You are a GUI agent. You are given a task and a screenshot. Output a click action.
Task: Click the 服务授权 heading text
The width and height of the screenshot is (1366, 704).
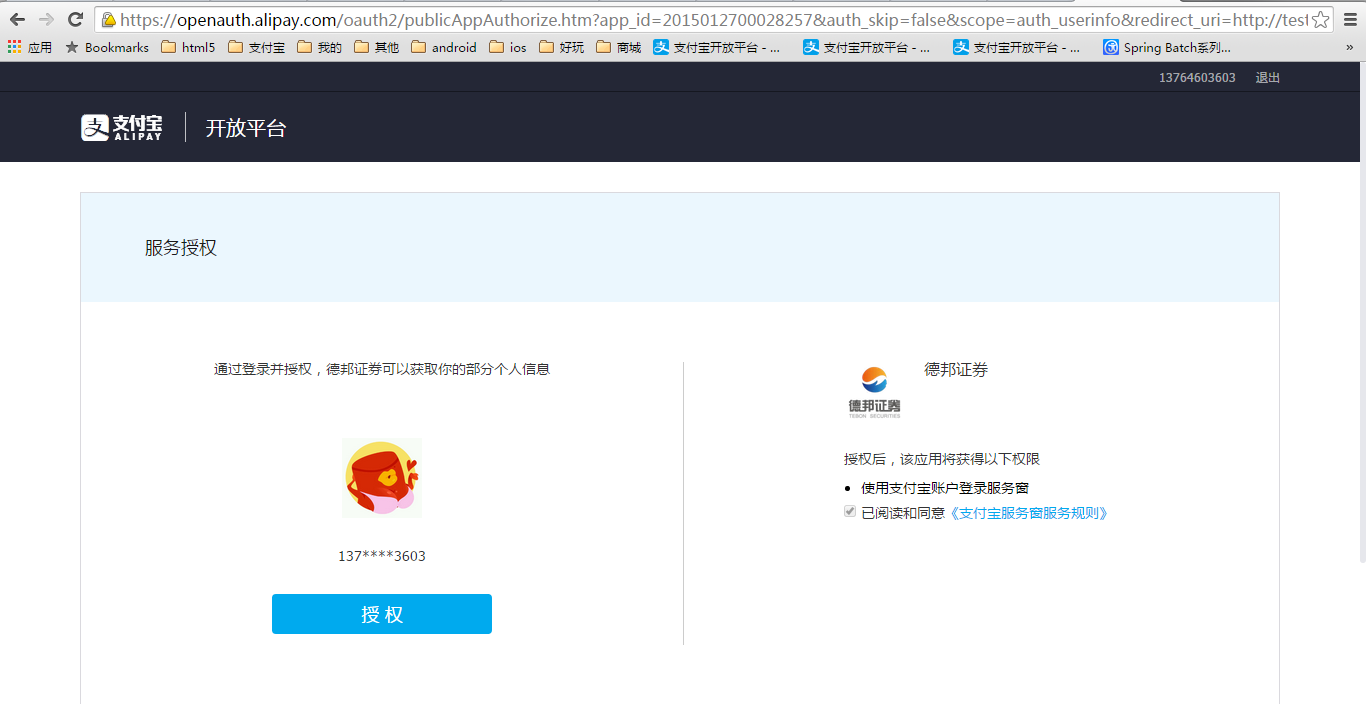[181, 248]
